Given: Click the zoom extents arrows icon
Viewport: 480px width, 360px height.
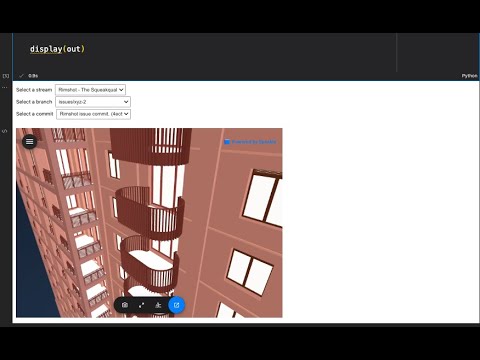Looking at the screenshot, I should pos(142,305).
